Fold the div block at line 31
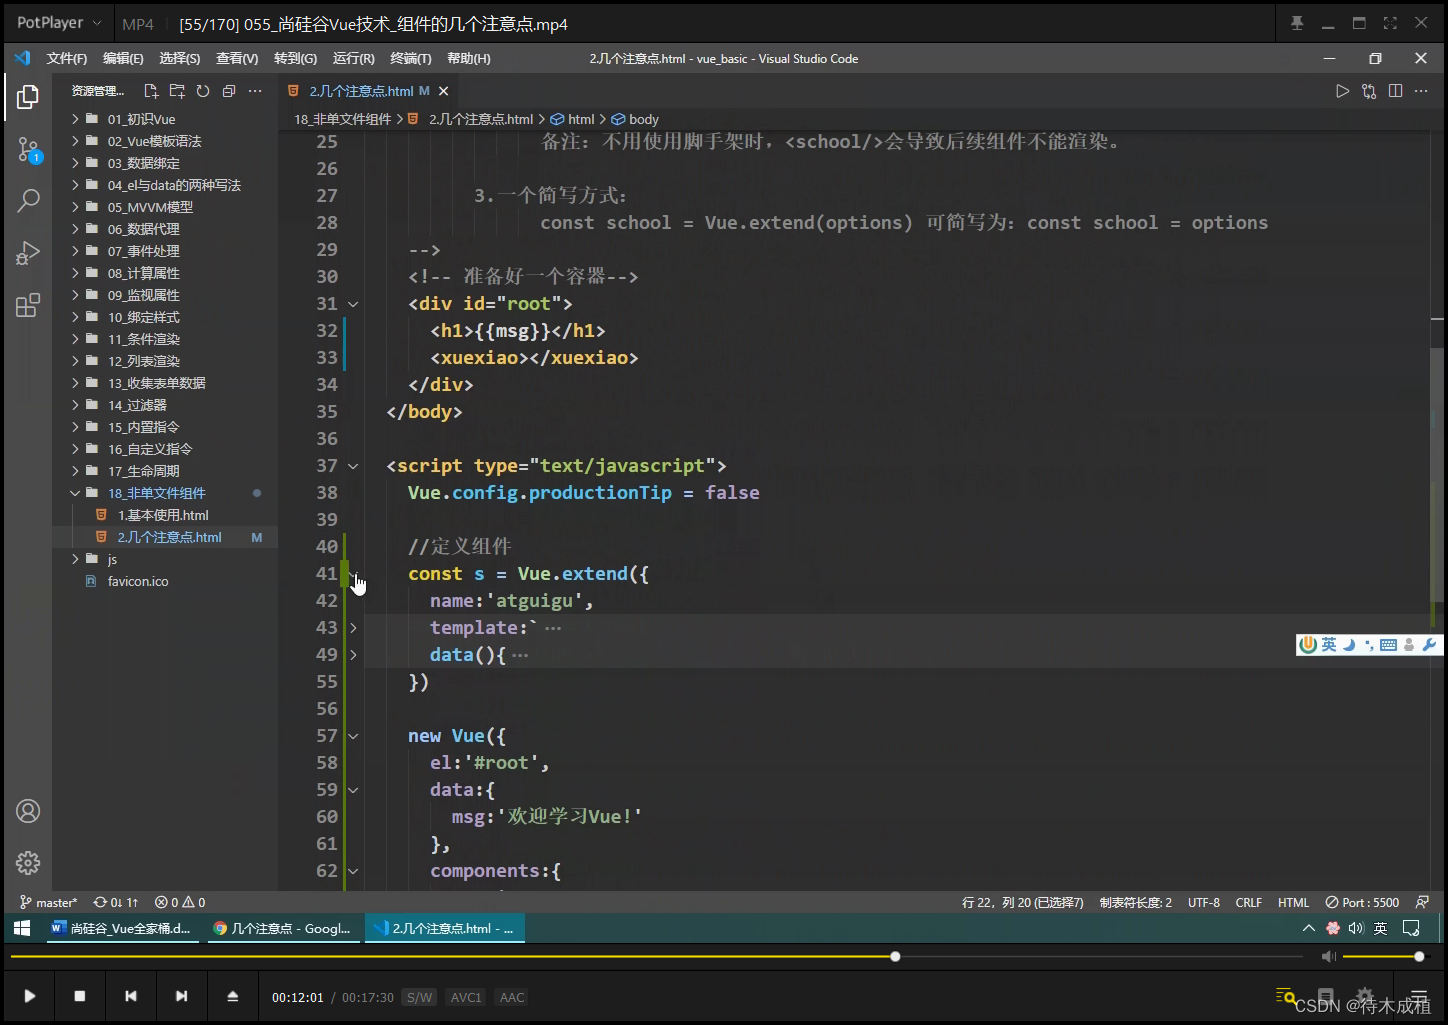Viewport: 1448px width, 1025px height. click(x=353, y=304)
